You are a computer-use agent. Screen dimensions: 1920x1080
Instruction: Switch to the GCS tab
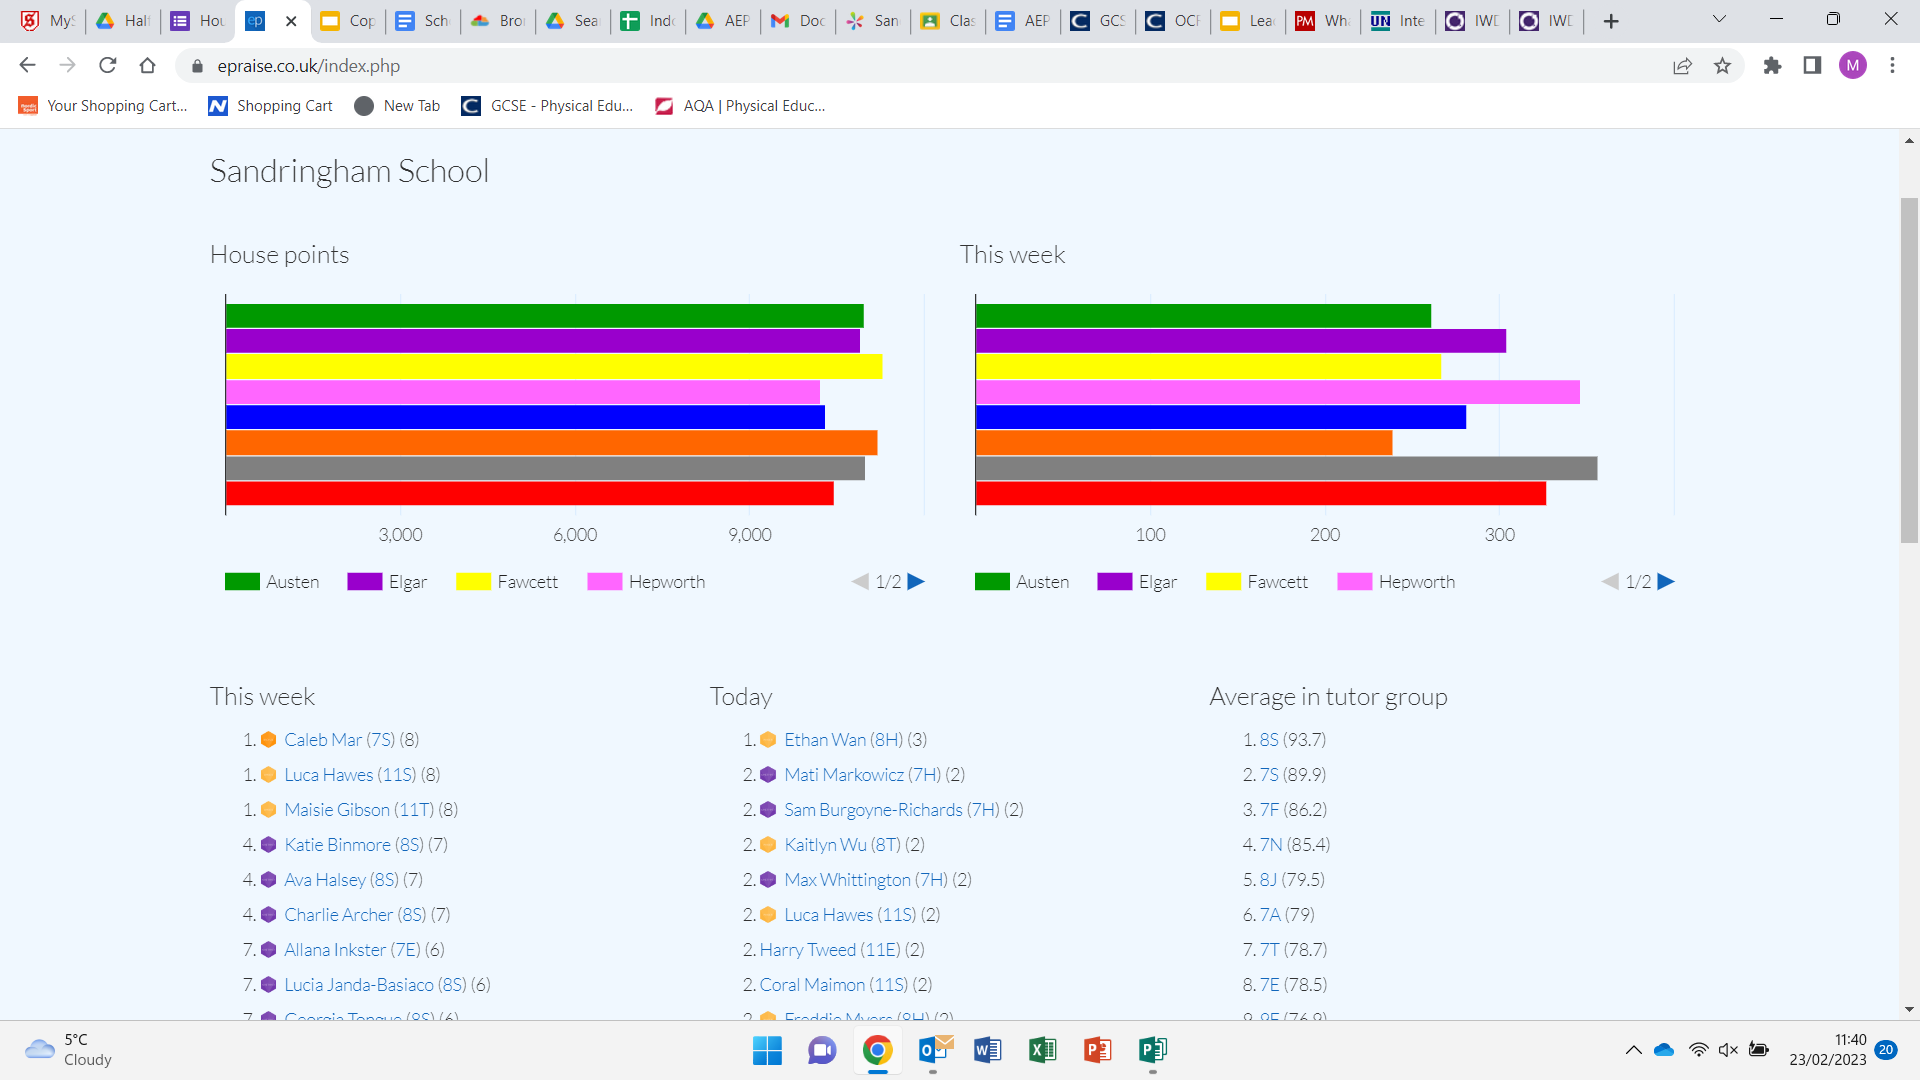pos(1098,21)
